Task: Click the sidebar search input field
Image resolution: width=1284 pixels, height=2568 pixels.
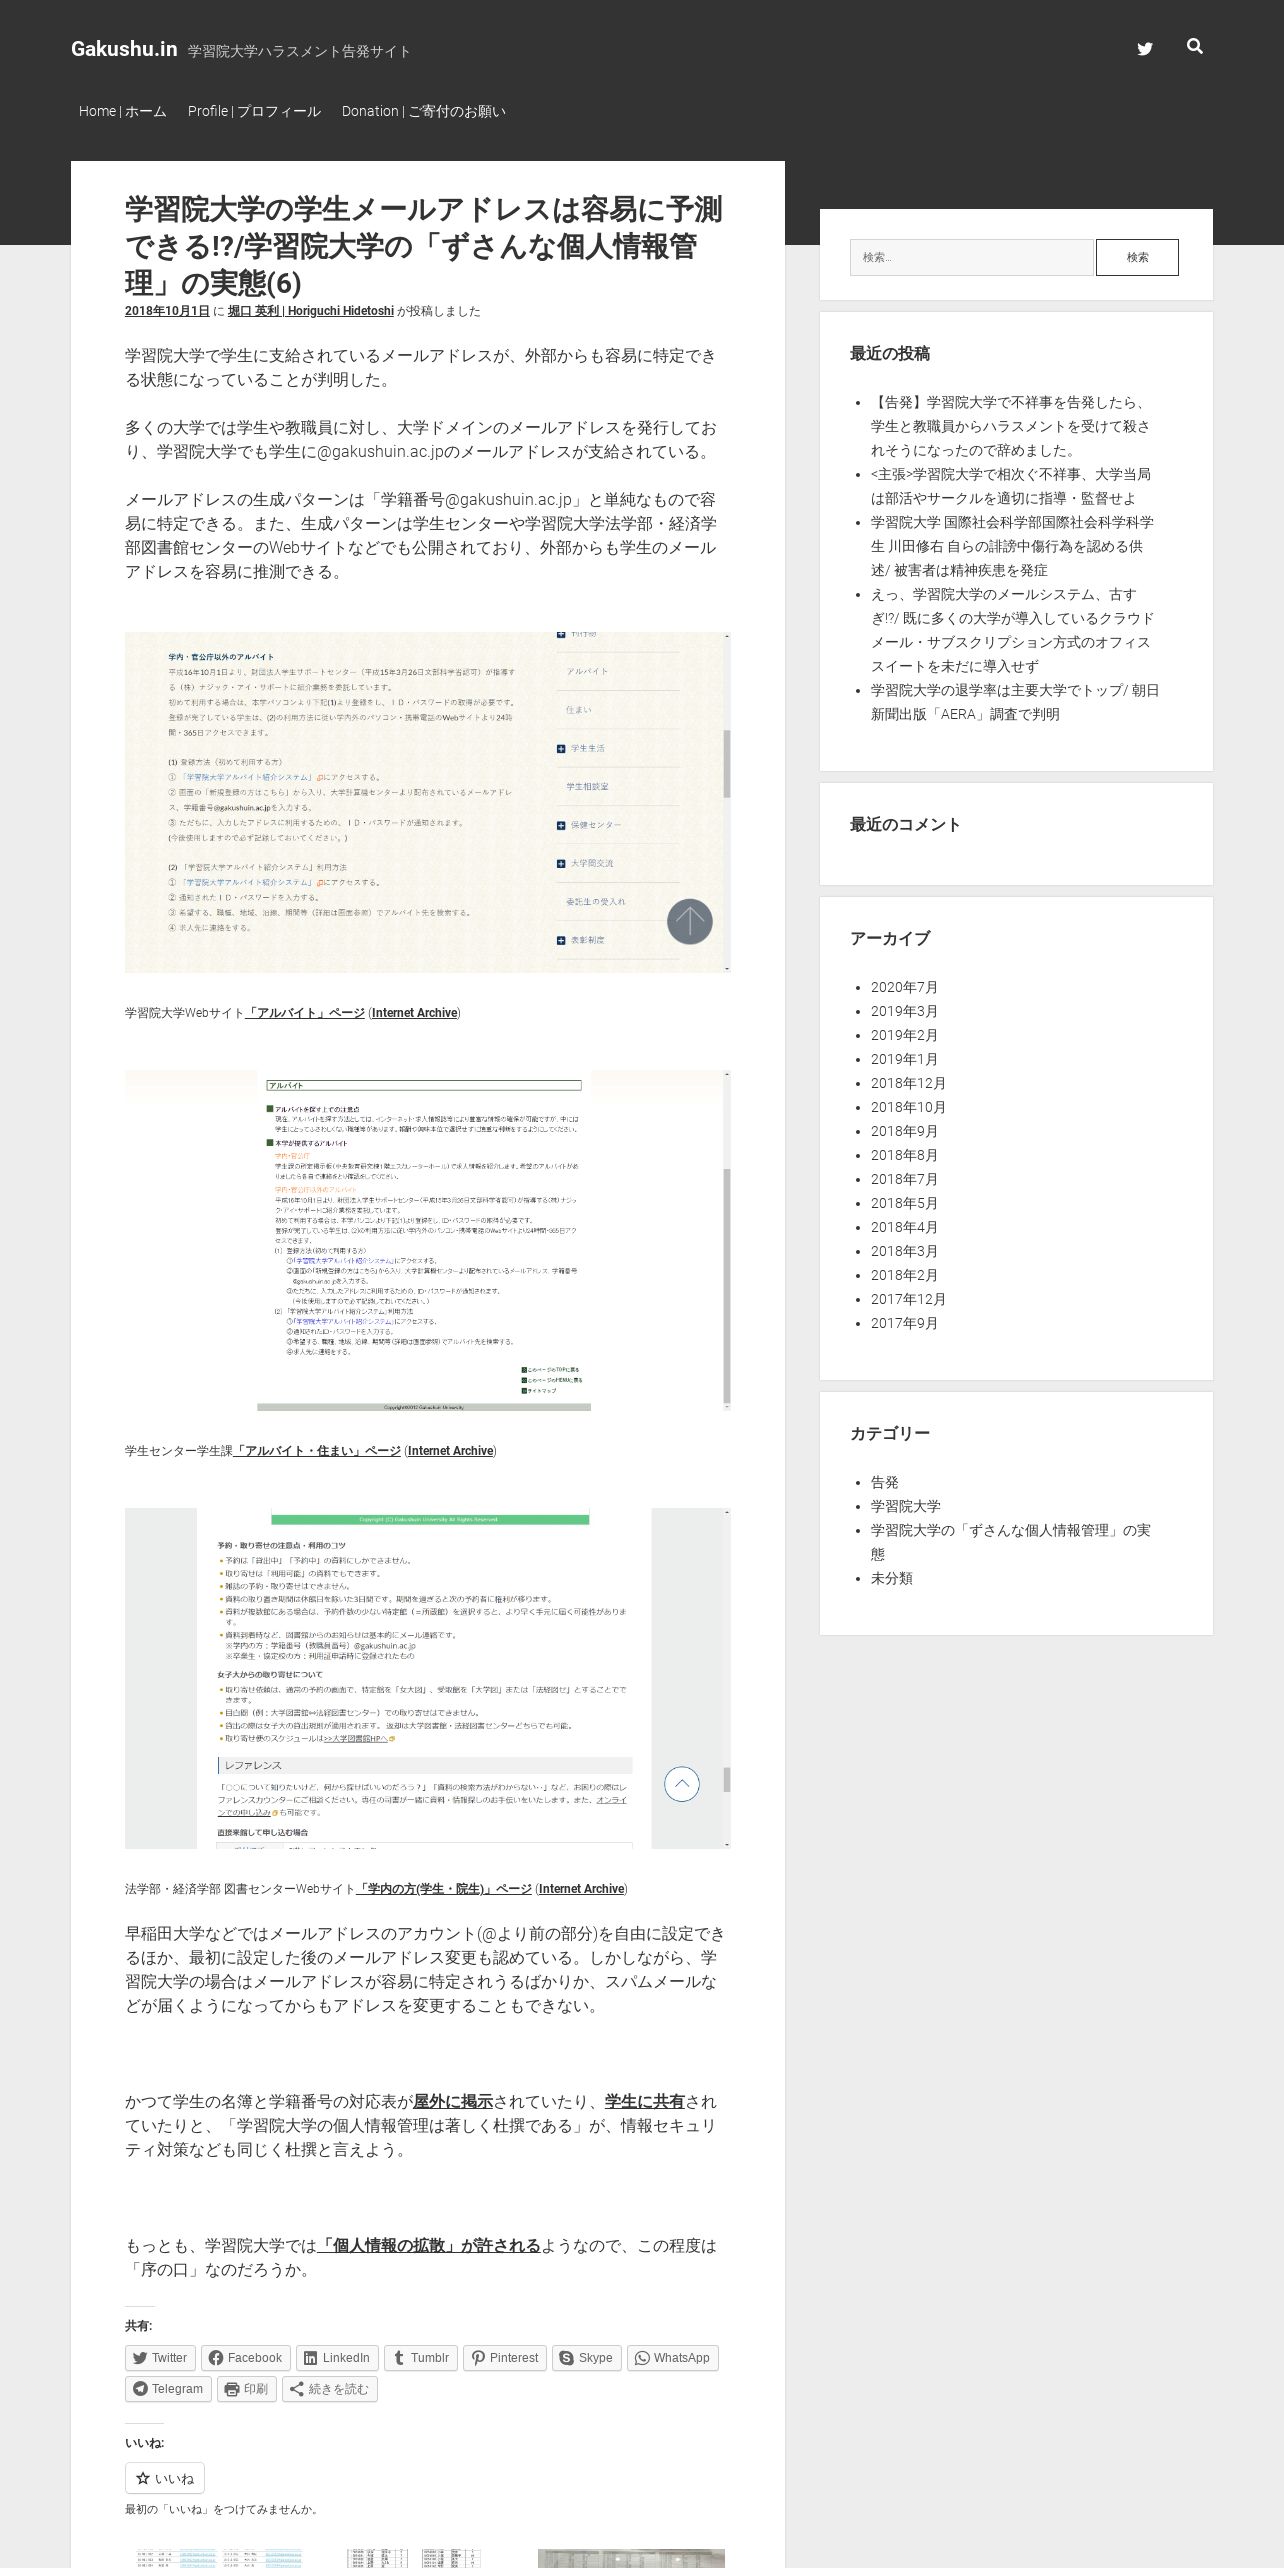Action: coord(971,257)
